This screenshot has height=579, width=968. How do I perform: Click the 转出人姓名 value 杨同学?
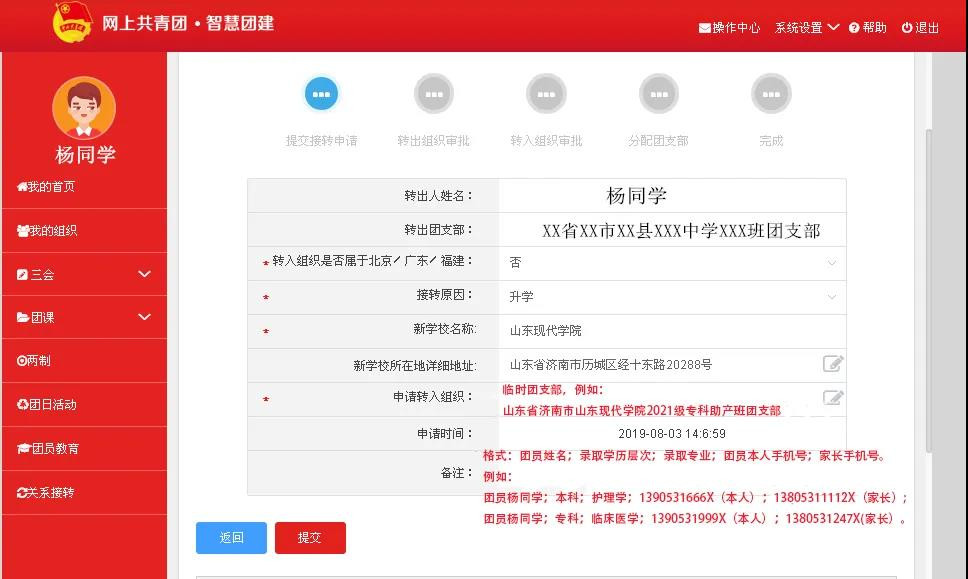pyautogui.click(x=636, y=196)
